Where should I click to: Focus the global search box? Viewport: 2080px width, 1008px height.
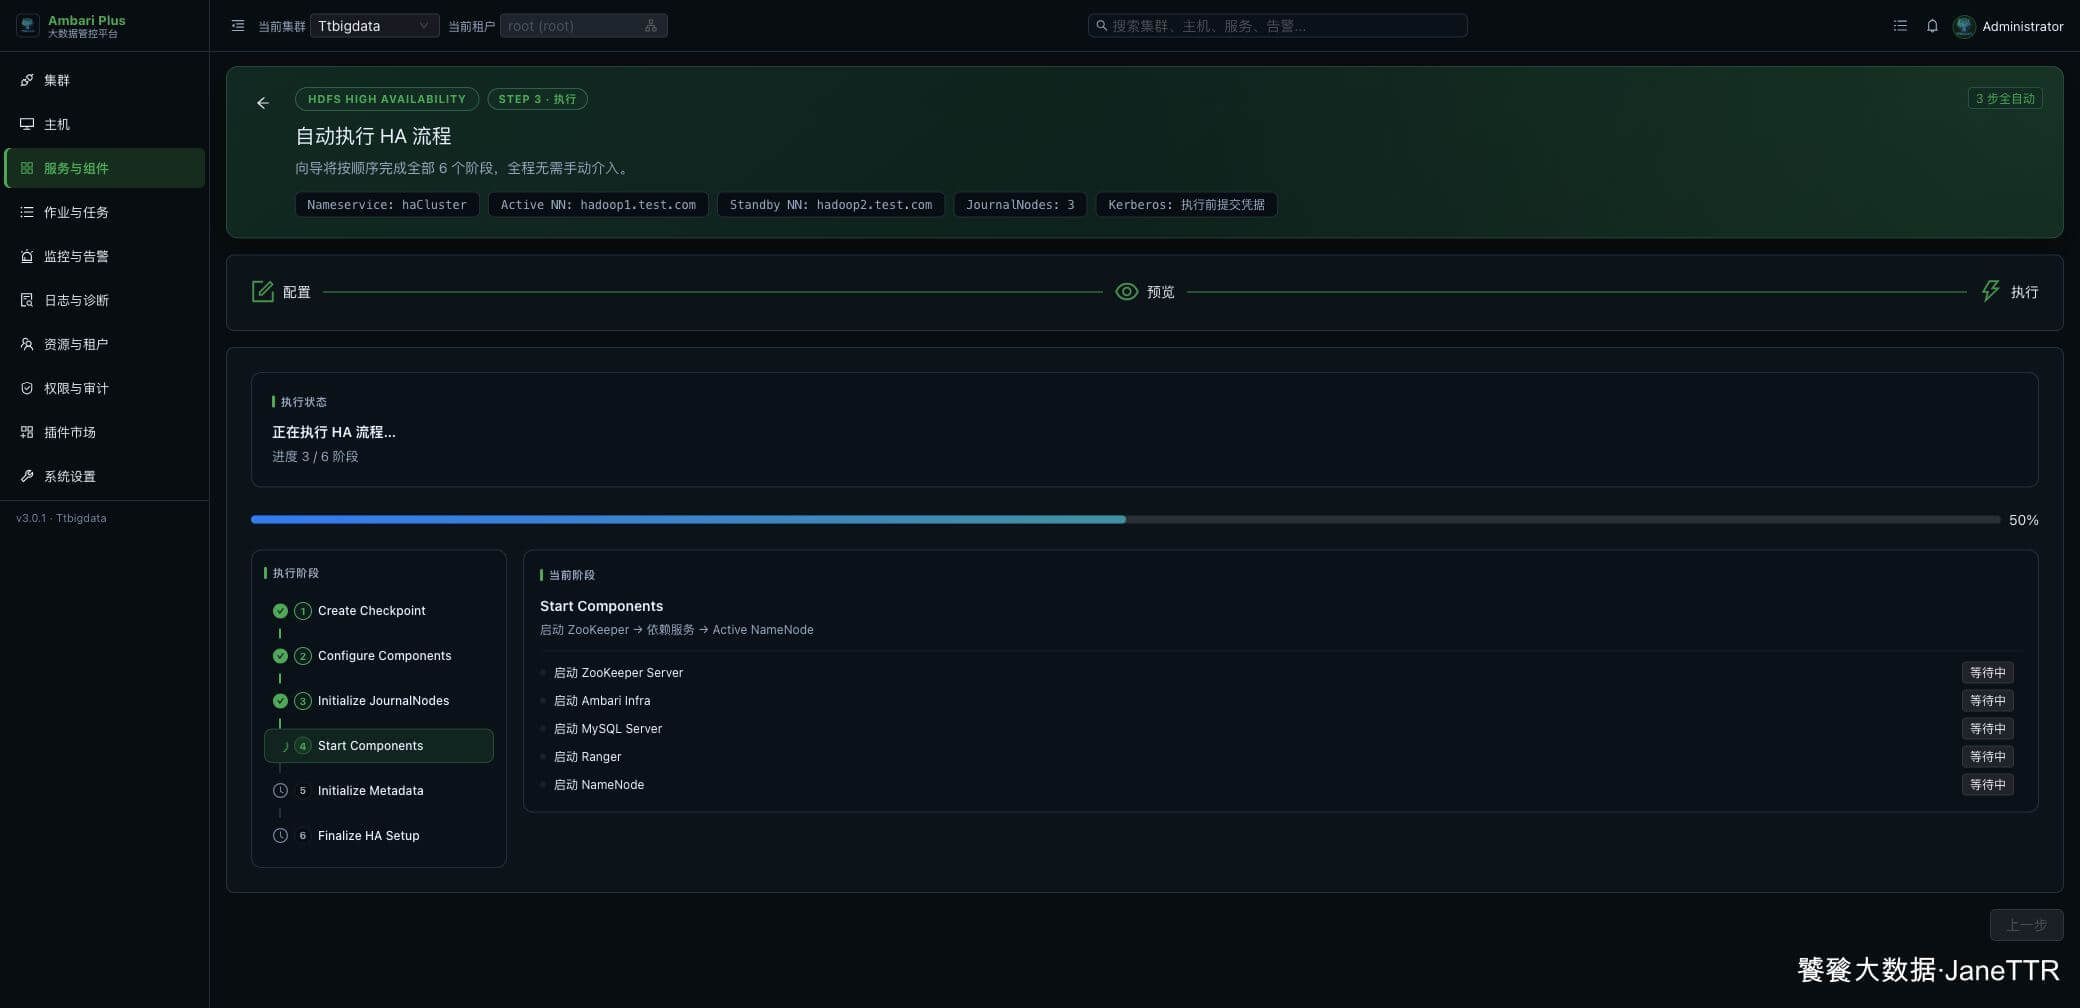[x=1277, y=26]
